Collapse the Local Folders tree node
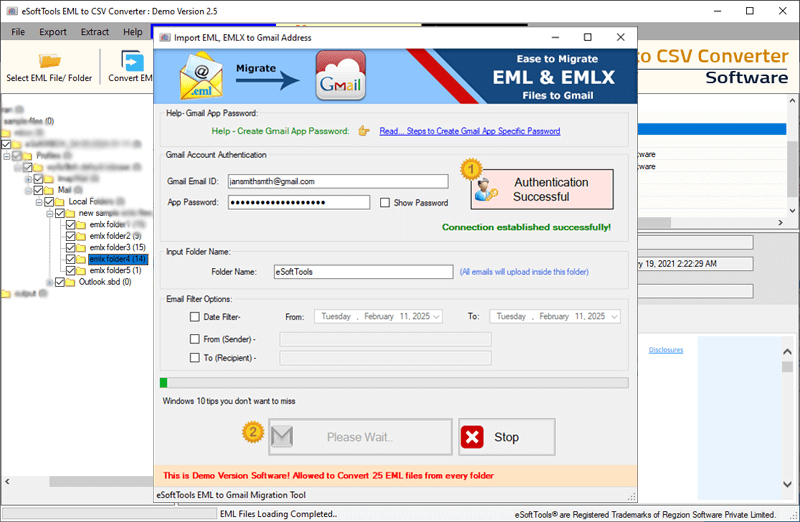Viewport: 800px width, 522px height. coord(39,202)
